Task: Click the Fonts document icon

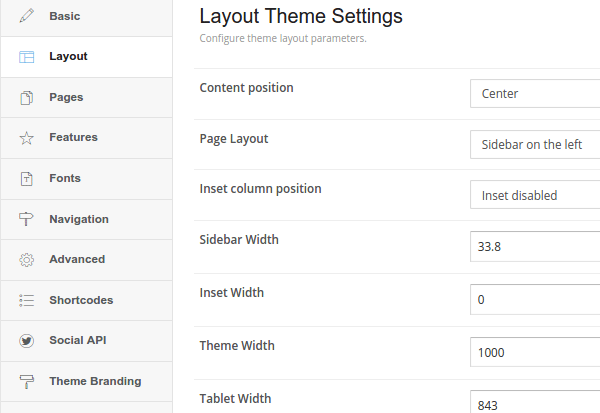Action: pyautogui.click(x=26, y=179)
